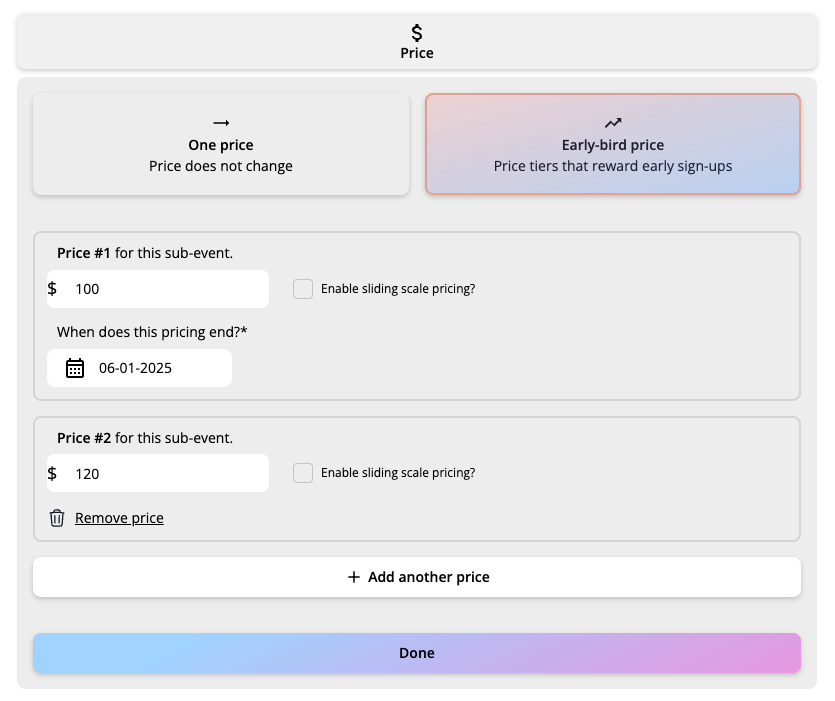Viewport: 835px width, 701px height.
Task: Click the plus icon in Add another price
Action: click(353, 577)
